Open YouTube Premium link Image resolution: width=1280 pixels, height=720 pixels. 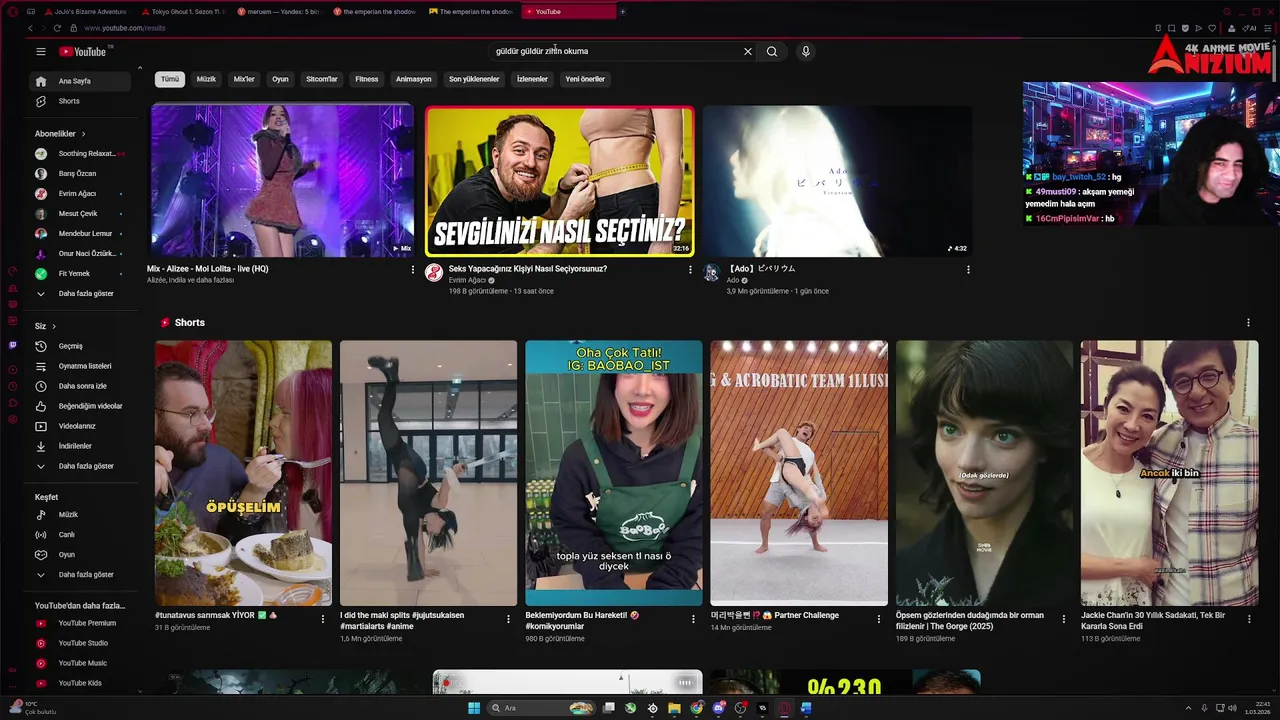(x=81, y=623)
